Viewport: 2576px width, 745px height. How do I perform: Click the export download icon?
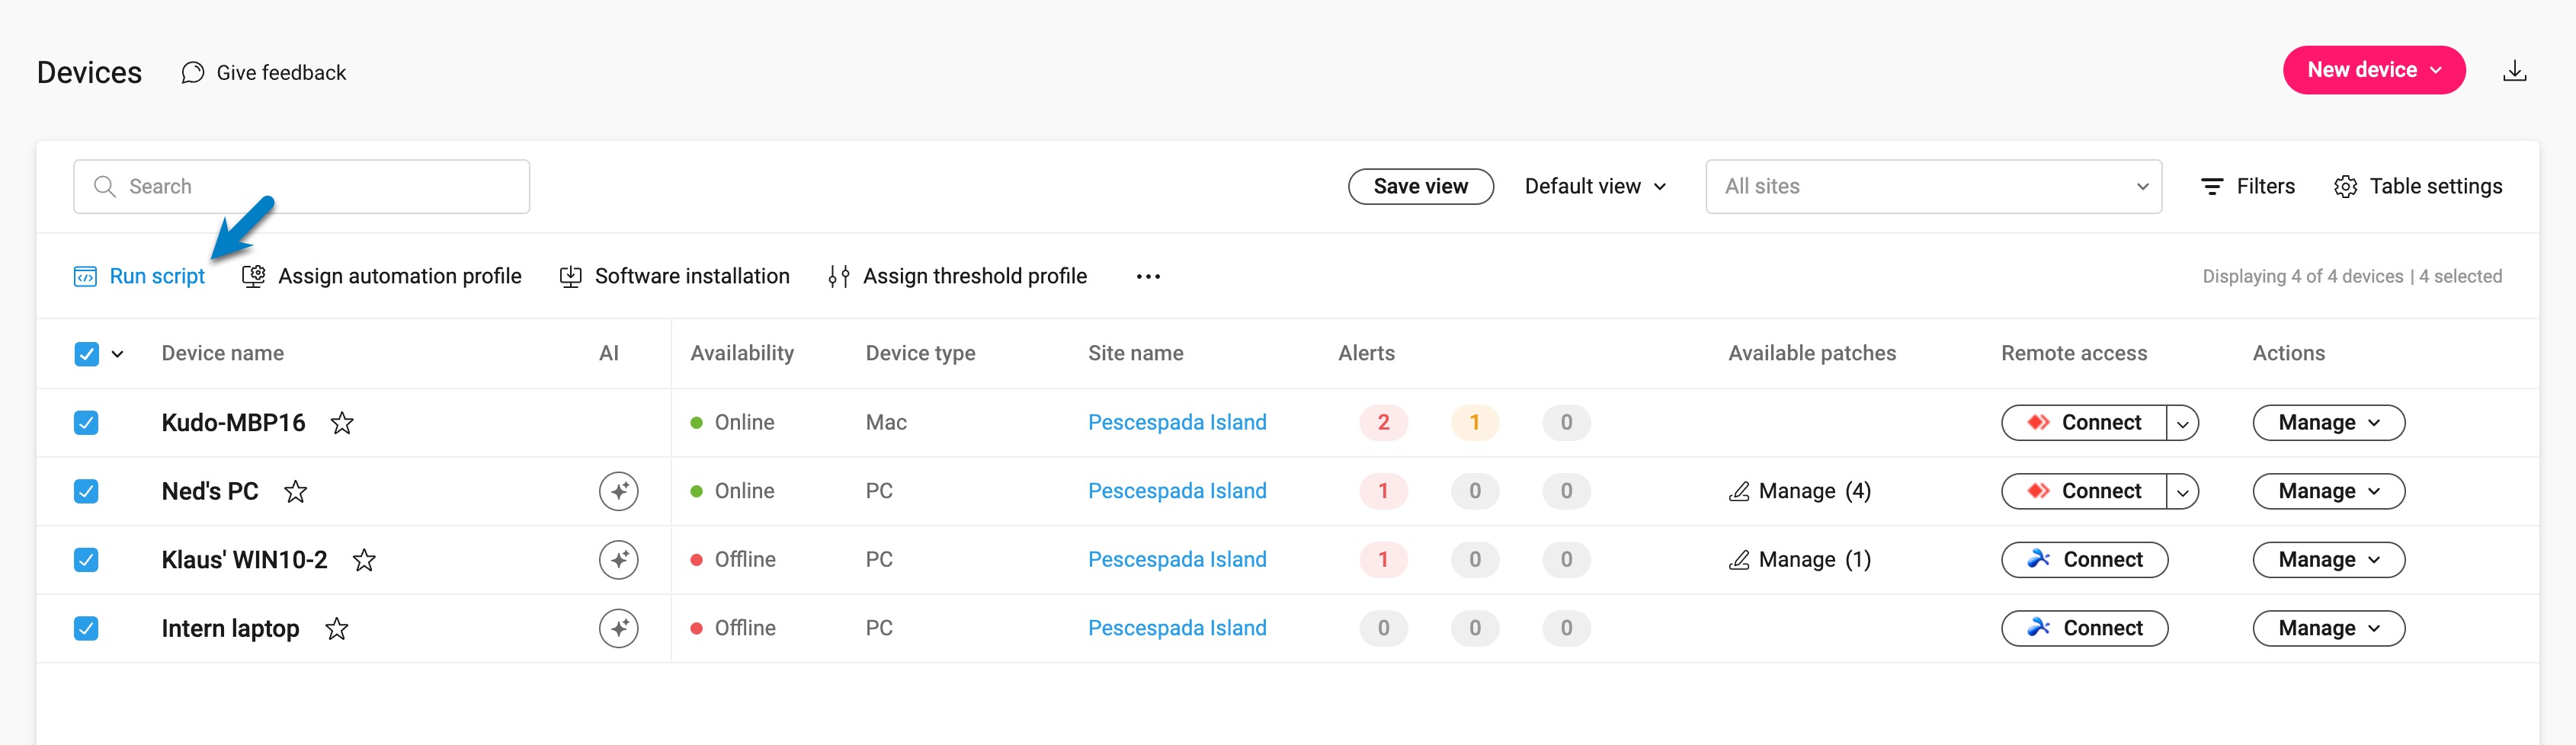(x=2514, y=71)
